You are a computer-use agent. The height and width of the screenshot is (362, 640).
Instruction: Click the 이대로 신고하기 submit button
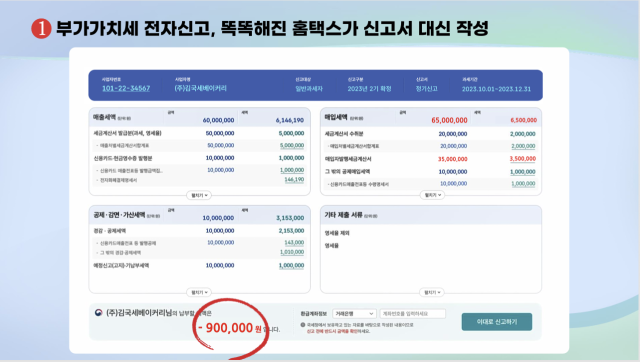click(x=497, y=322)
